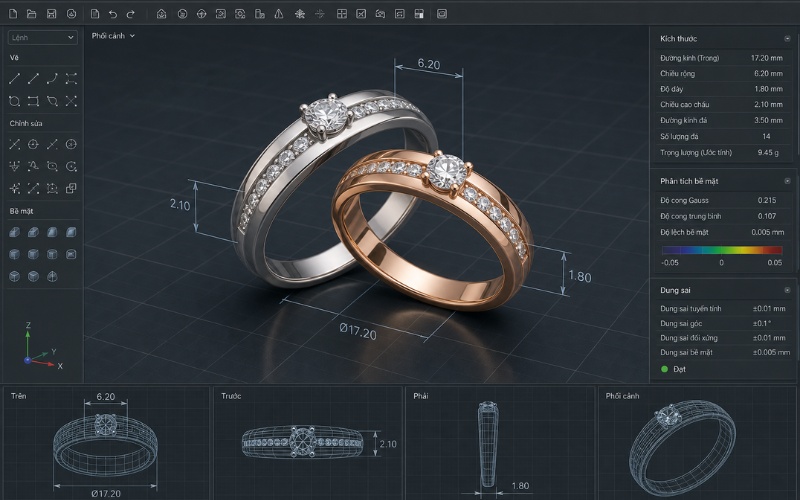Select the circle drawing tool under Vẽ
Image resolution: width=800 pixels, height=500 pixels.
point(14,101)
